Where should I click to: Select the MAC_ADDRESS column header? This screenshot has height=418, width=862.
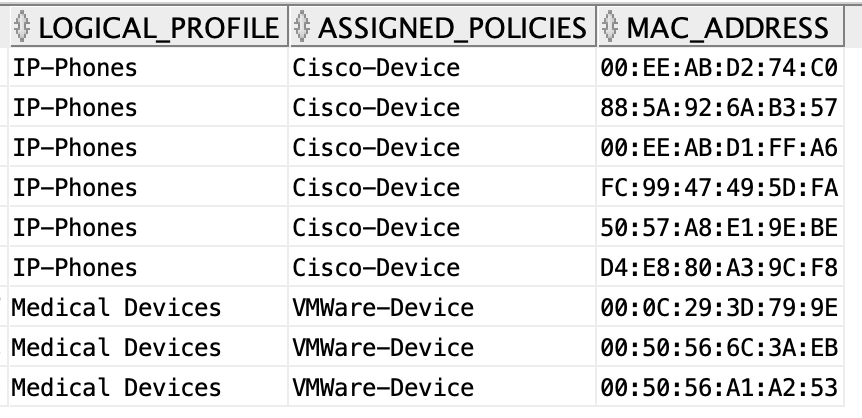click(x=721, y=26)
